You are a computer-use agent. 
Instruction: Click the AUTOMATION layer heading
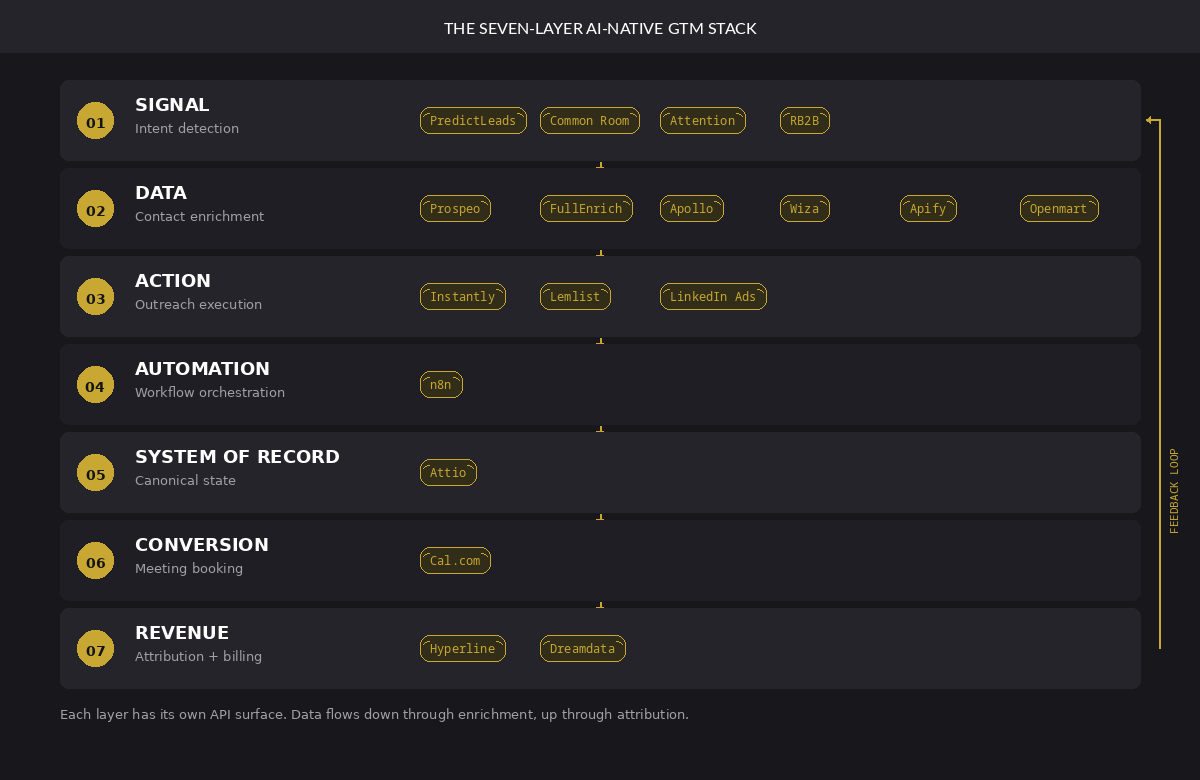tap(202, 369)
